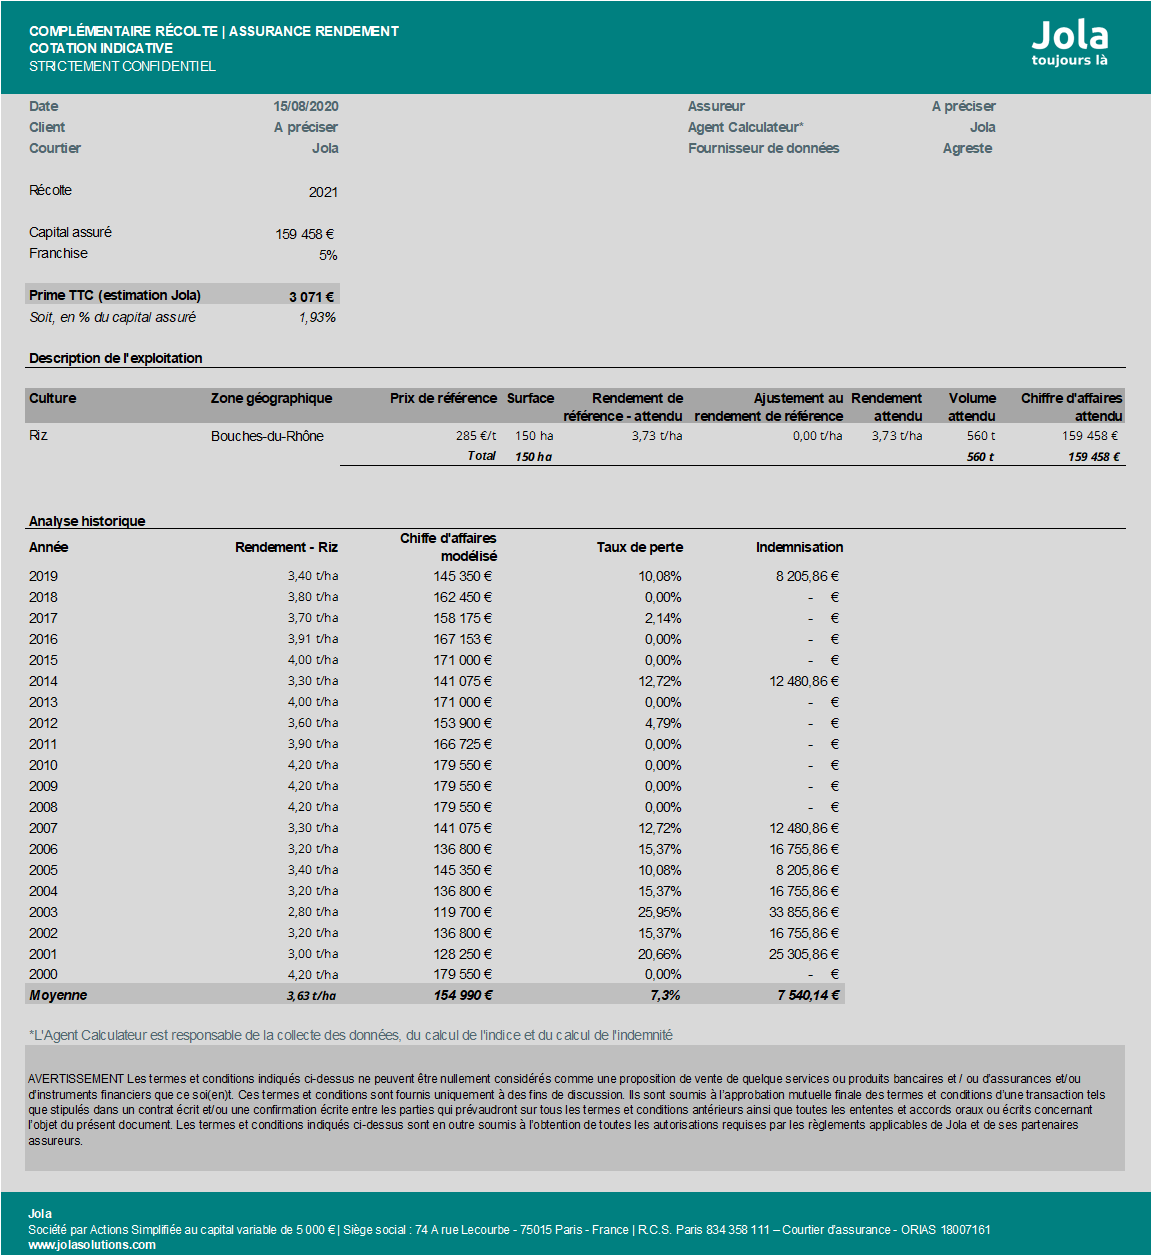Click the Agent Calculateur value "Jola"
The width and height of the screenshot is (1152, 1256).
coord(983,127)
